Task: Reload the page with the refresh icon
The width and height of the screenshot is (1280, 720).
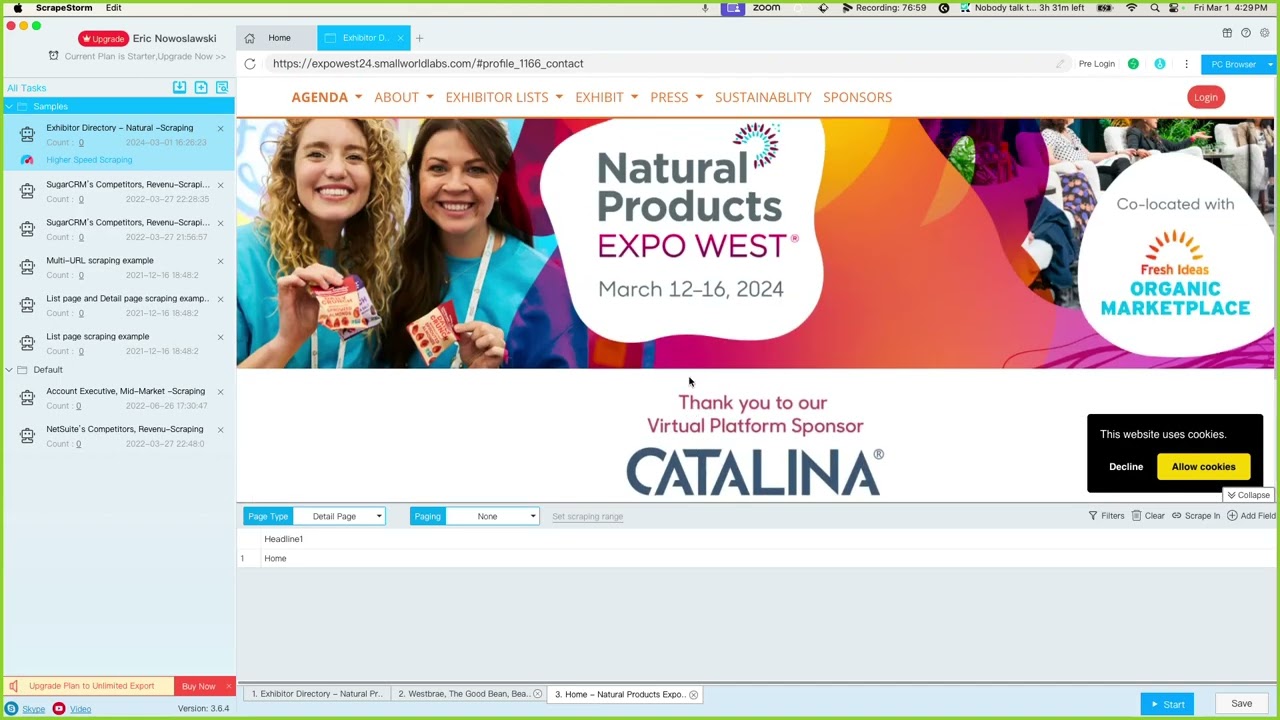Action: coord(250,64)
